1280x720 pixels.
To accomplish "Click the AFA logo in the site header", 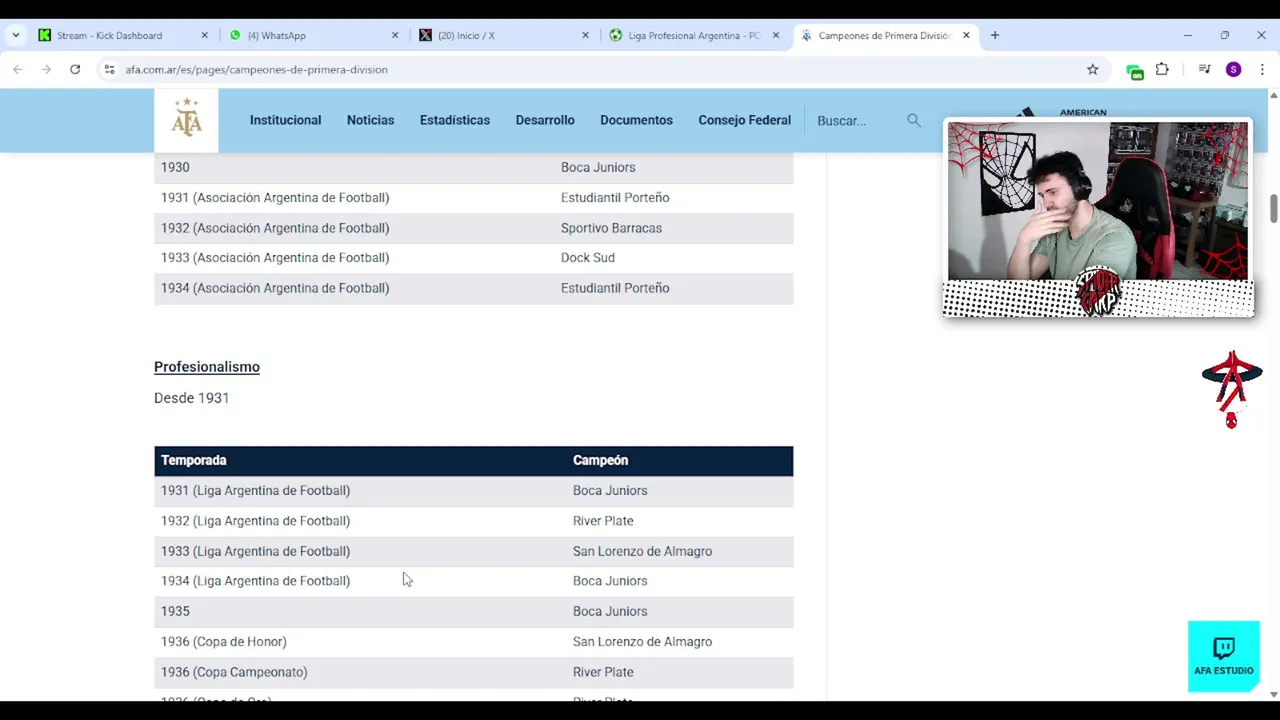I will pos(186,120).
